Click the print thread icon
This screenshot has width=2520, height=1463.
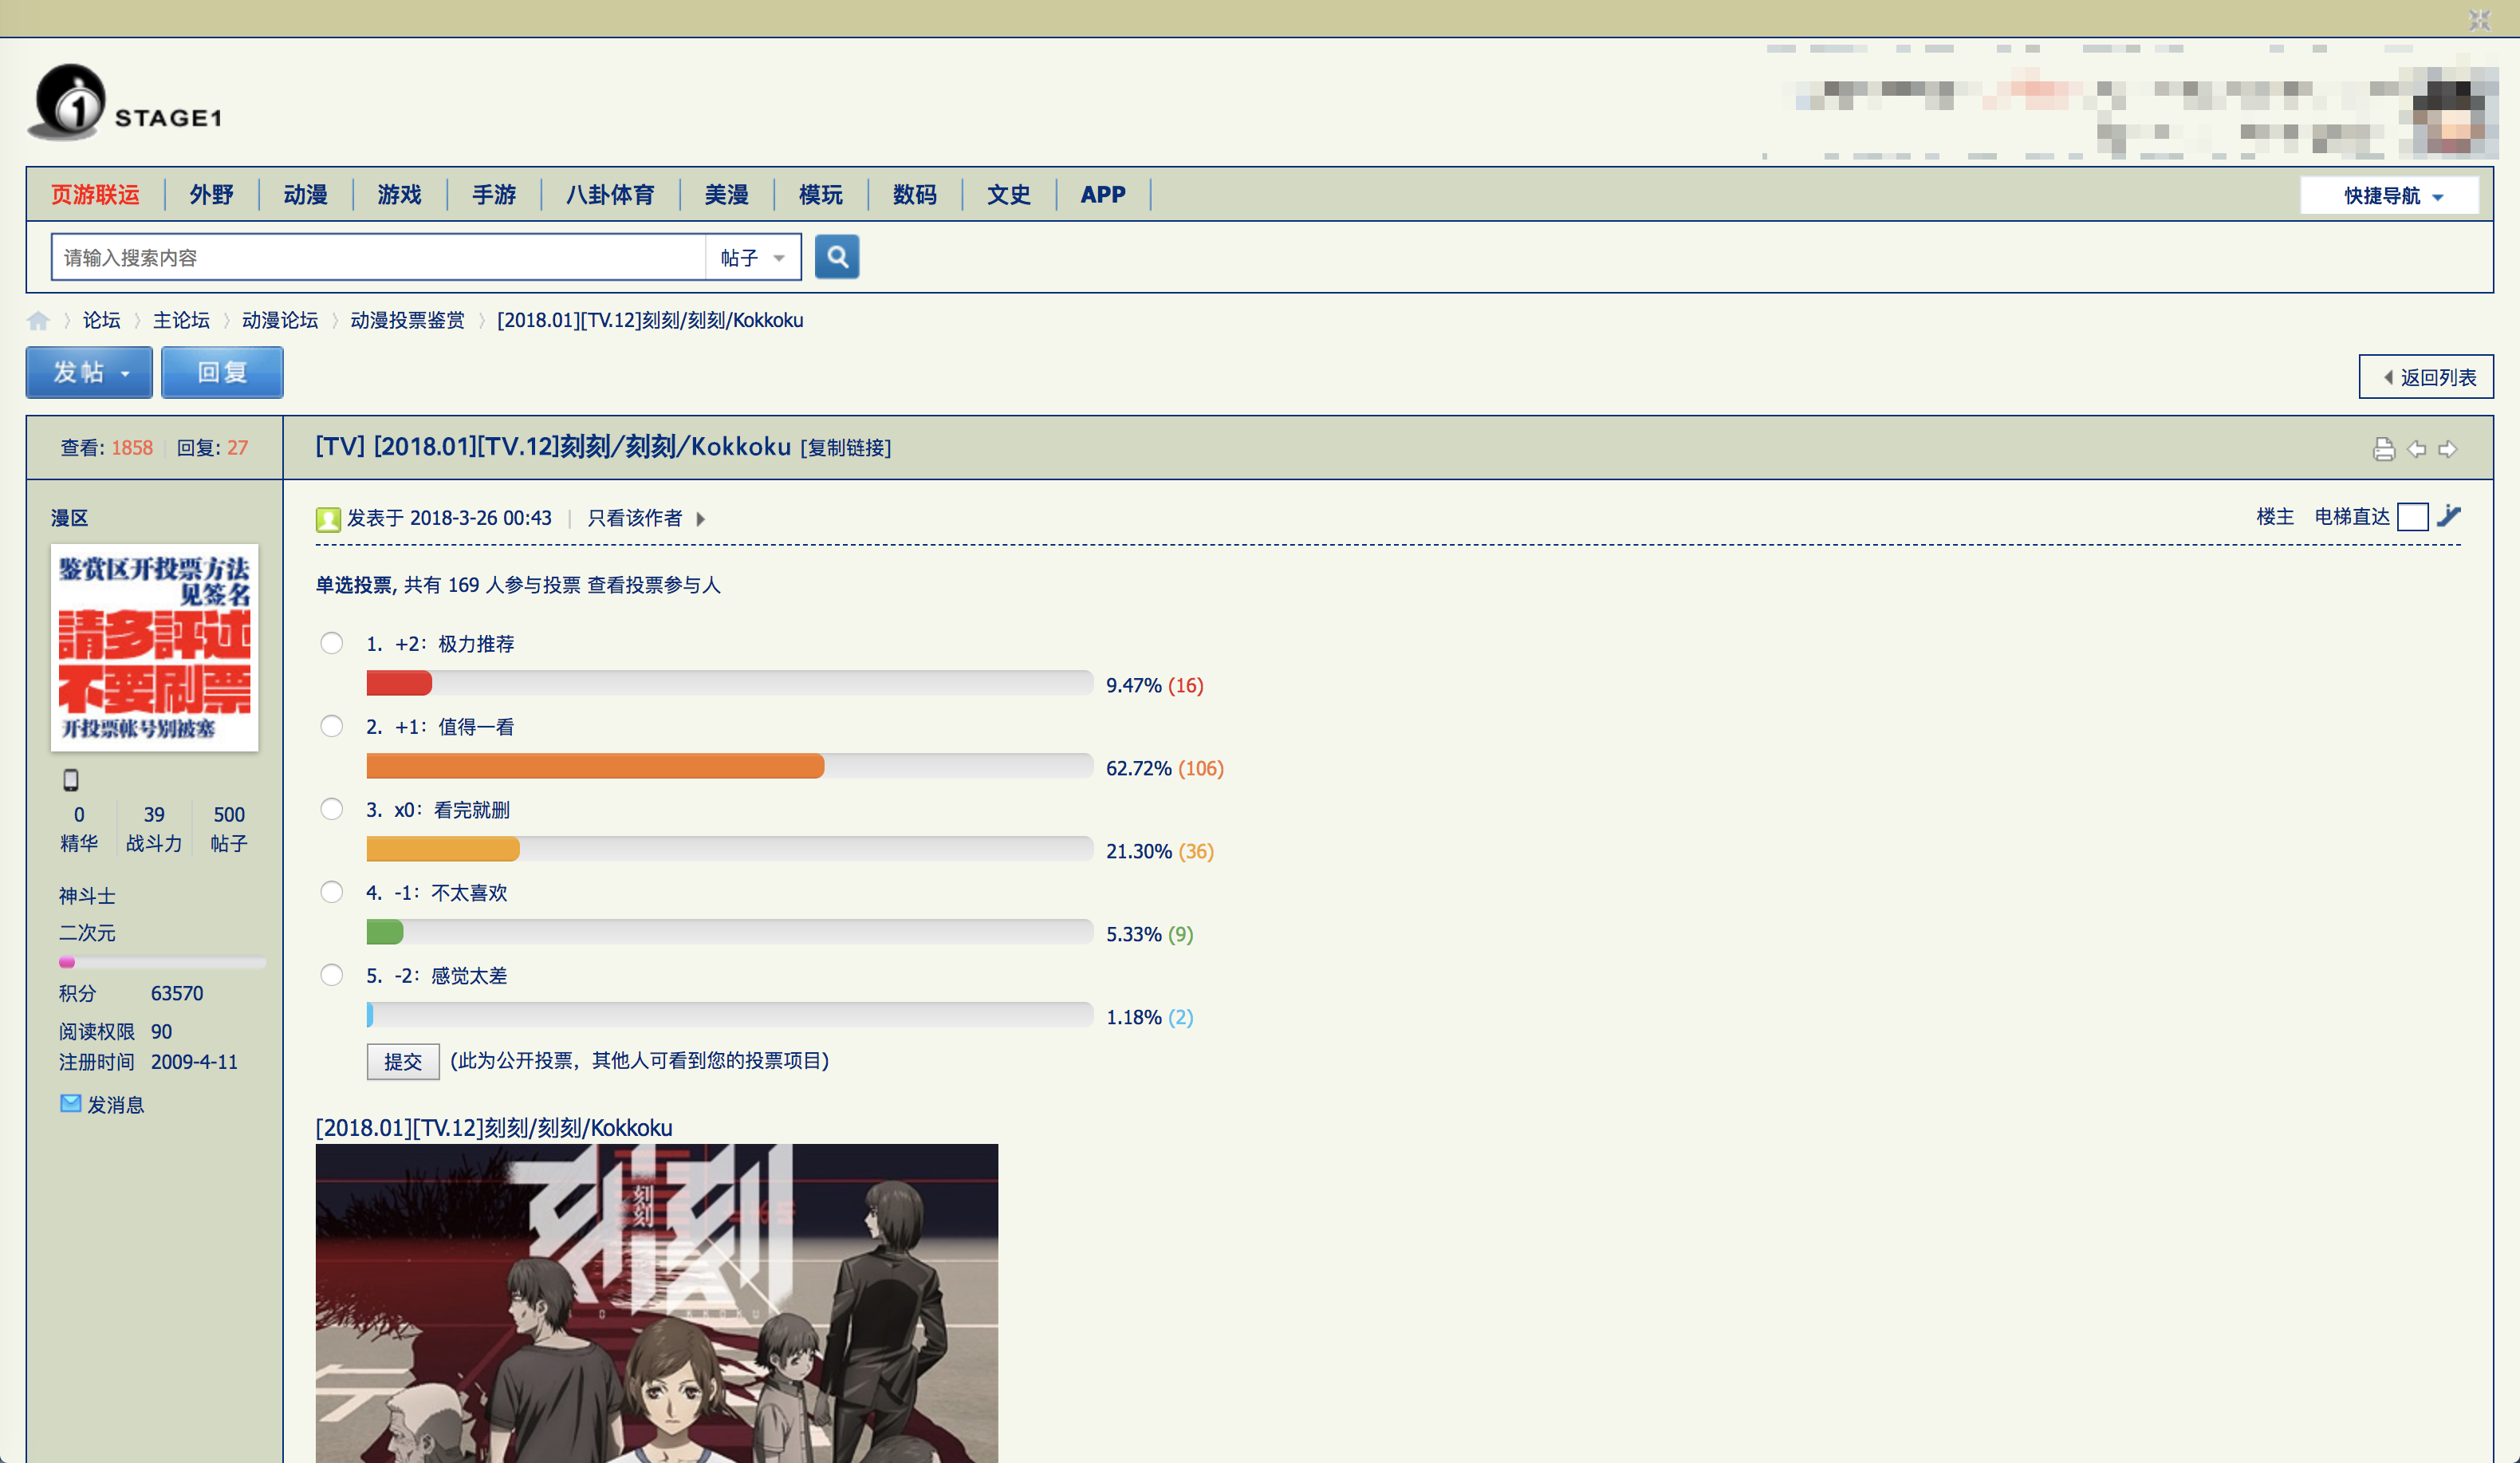(2383, 449)
